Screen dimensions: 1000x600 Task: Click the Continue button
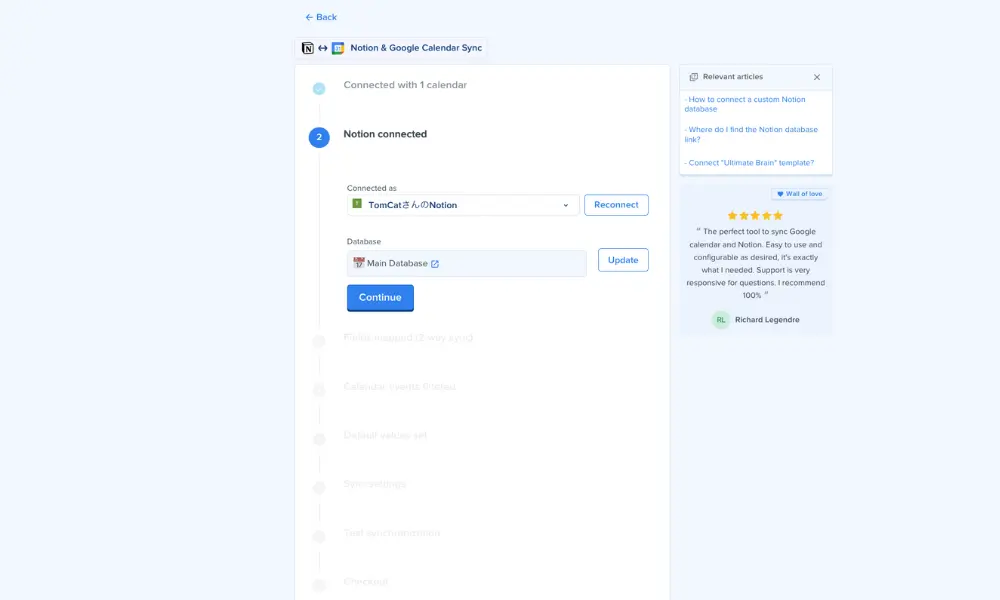[x=380, y=298]
